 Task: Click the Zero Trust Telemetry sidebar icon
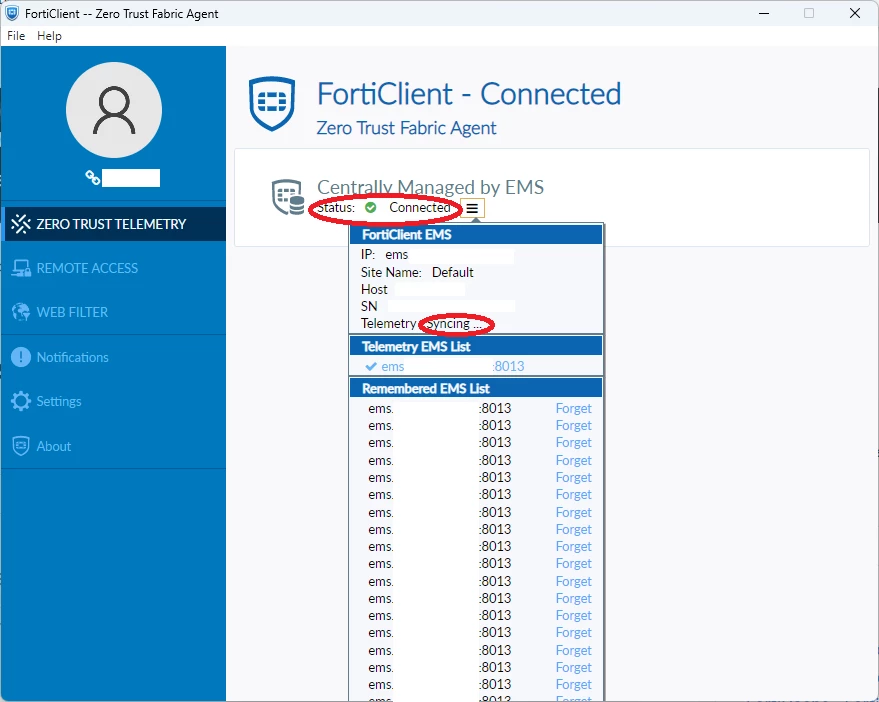[x=21, y=224]
